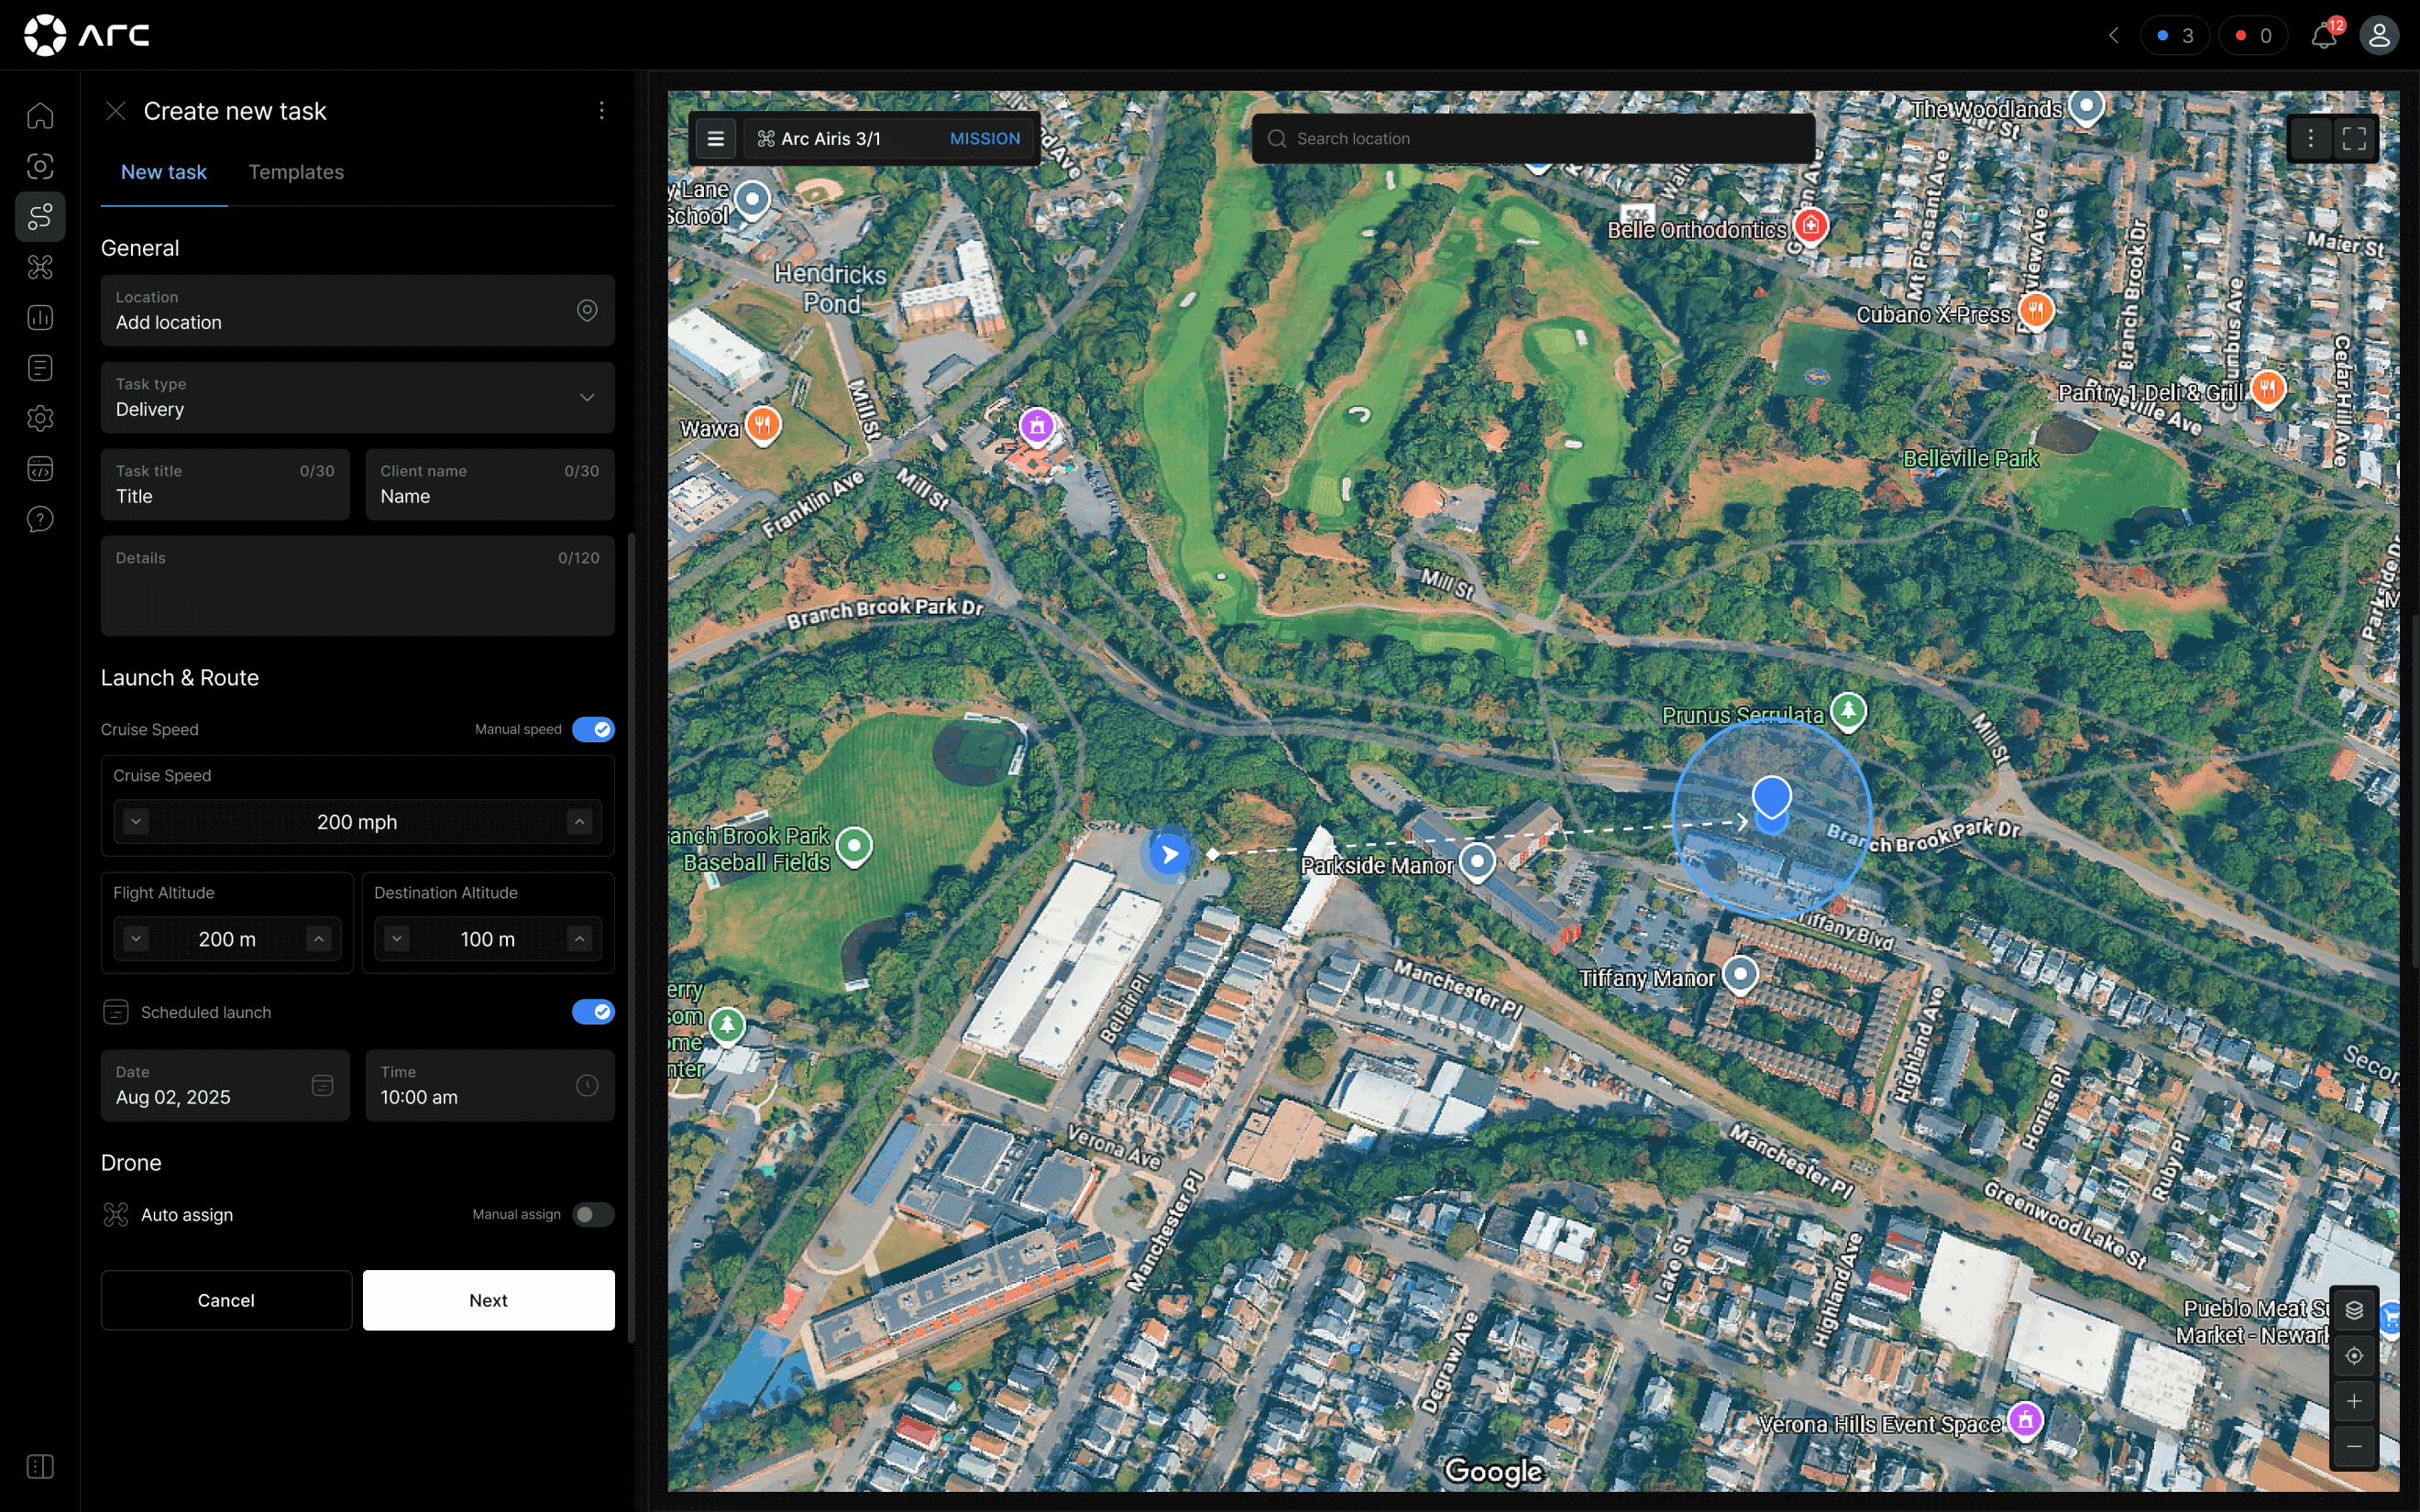
Task: Pick location with target icon
Action: (587, 311)
